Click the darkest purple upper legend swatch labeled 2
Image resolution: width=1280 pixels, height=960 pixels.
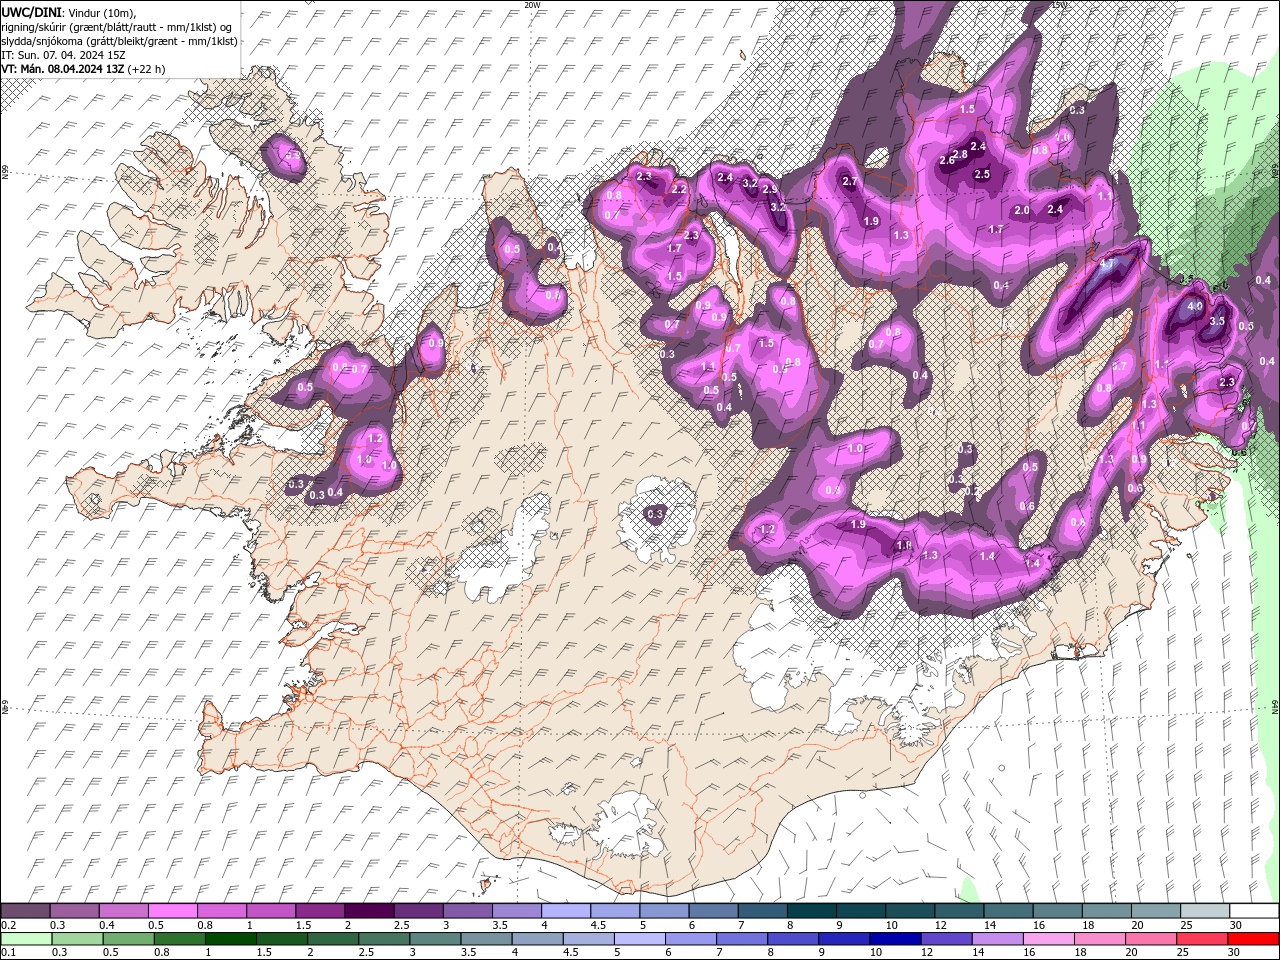point(368,911)
